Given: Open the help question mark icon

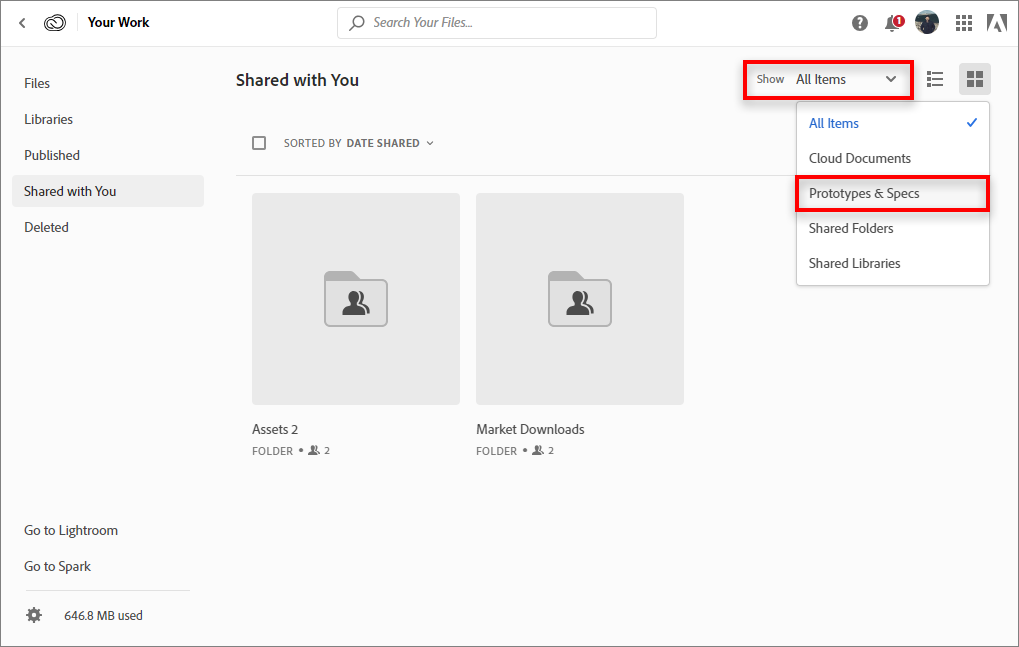Looking at the screenshot, I should [x=860, y=23].
